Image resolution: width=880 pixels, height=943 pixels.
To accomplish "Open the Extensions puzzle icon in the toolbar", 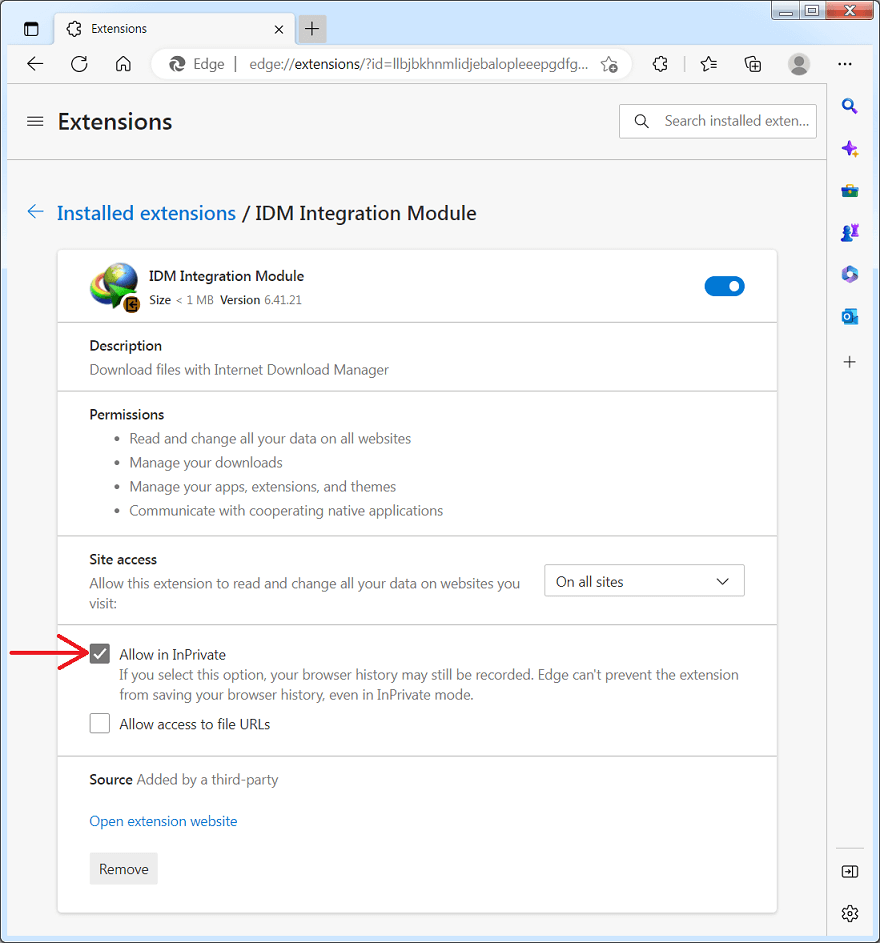I will [x=660, y=63].
